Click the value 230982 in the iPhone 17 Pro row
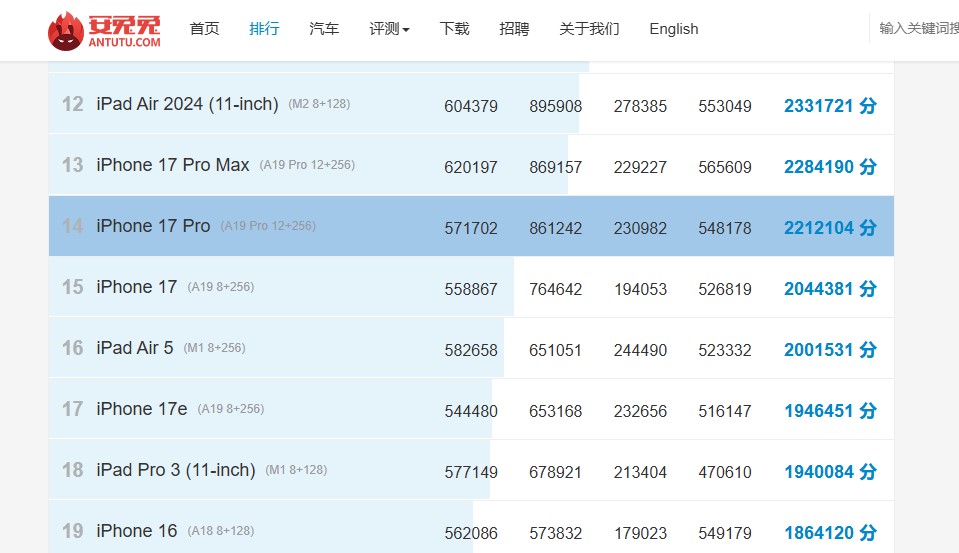 coord(640,228)
